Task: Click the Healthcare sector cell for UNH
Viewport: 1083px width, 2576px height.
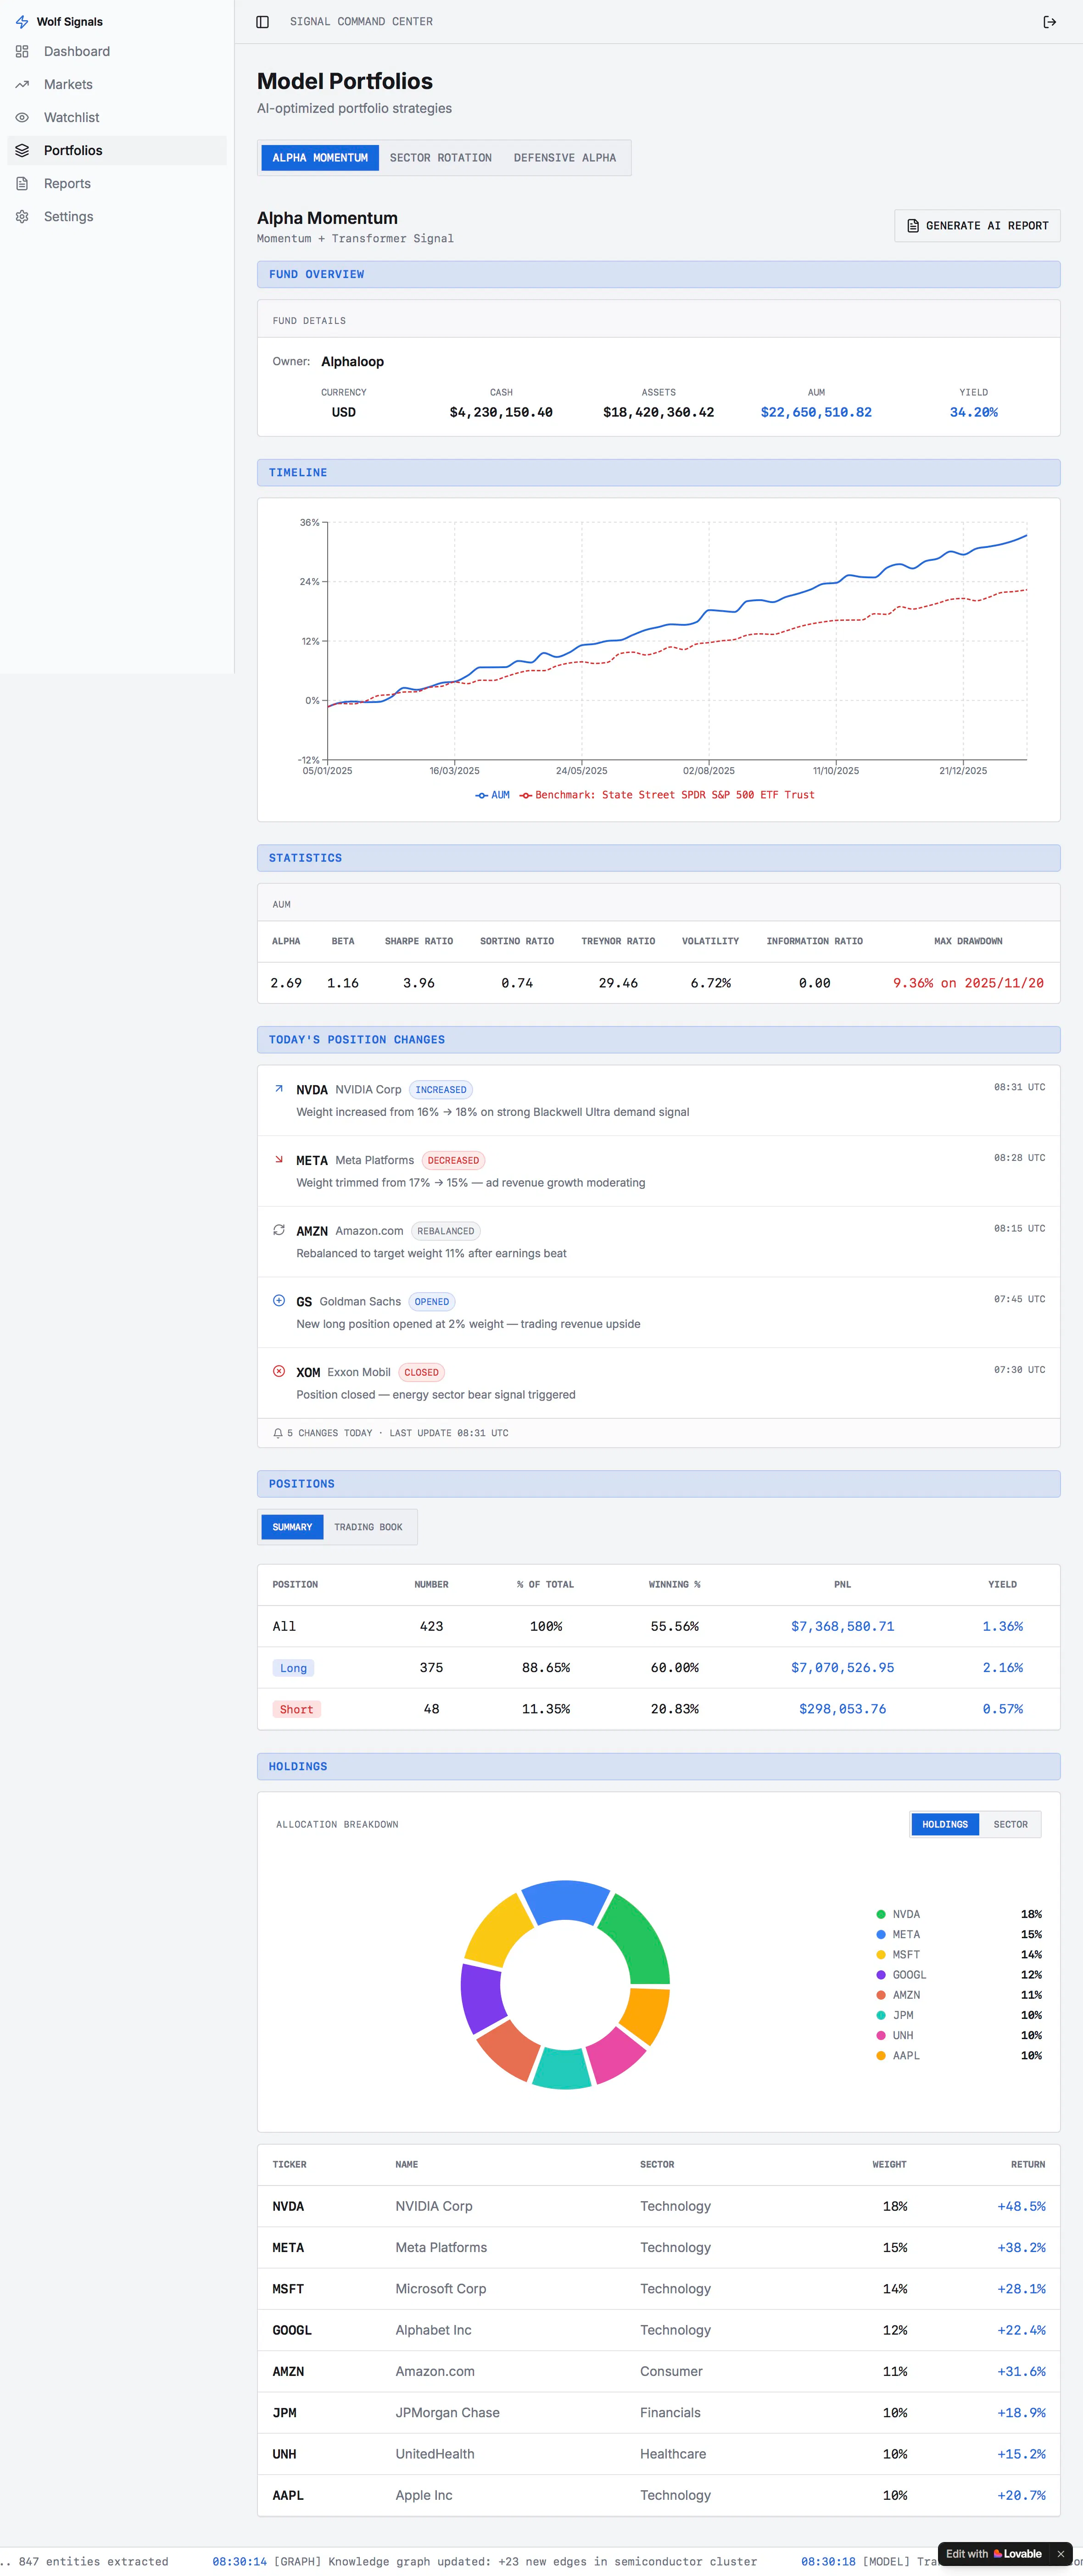Action: point(673,2454)
